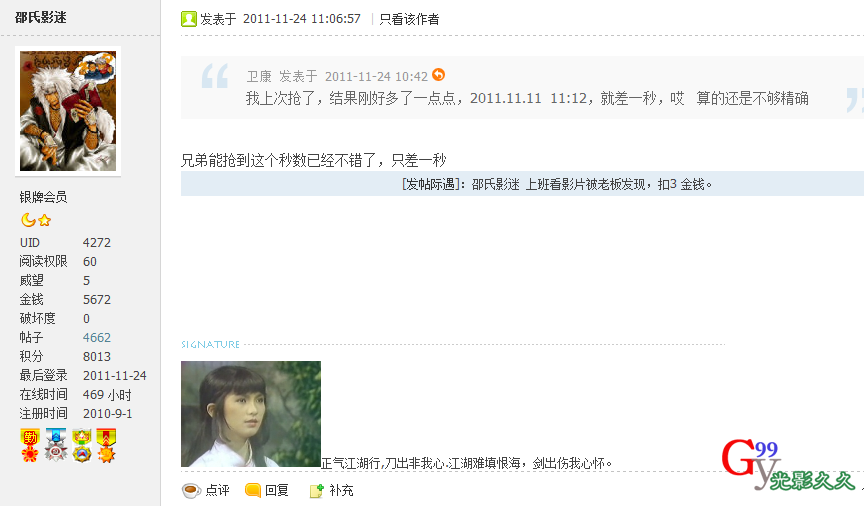Open 邵氏影迷 username link

41,18
